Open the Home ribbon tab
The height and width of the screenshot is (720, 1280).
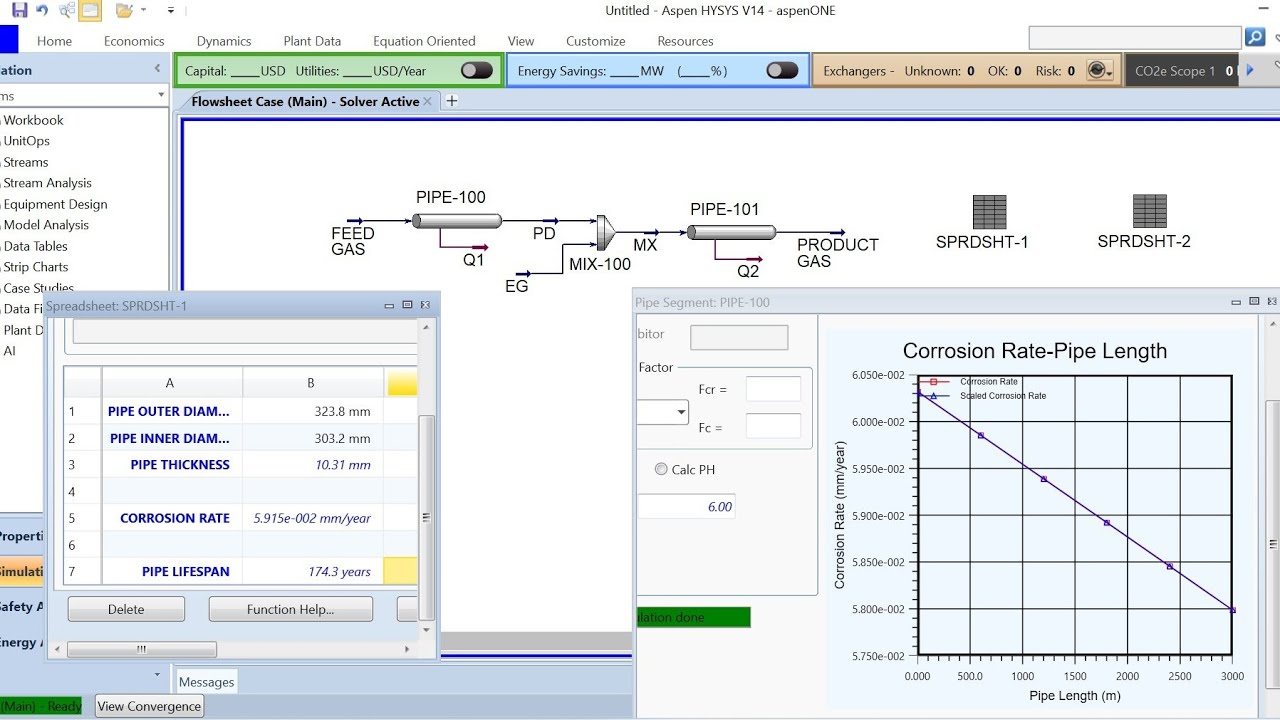pos(54,41)
